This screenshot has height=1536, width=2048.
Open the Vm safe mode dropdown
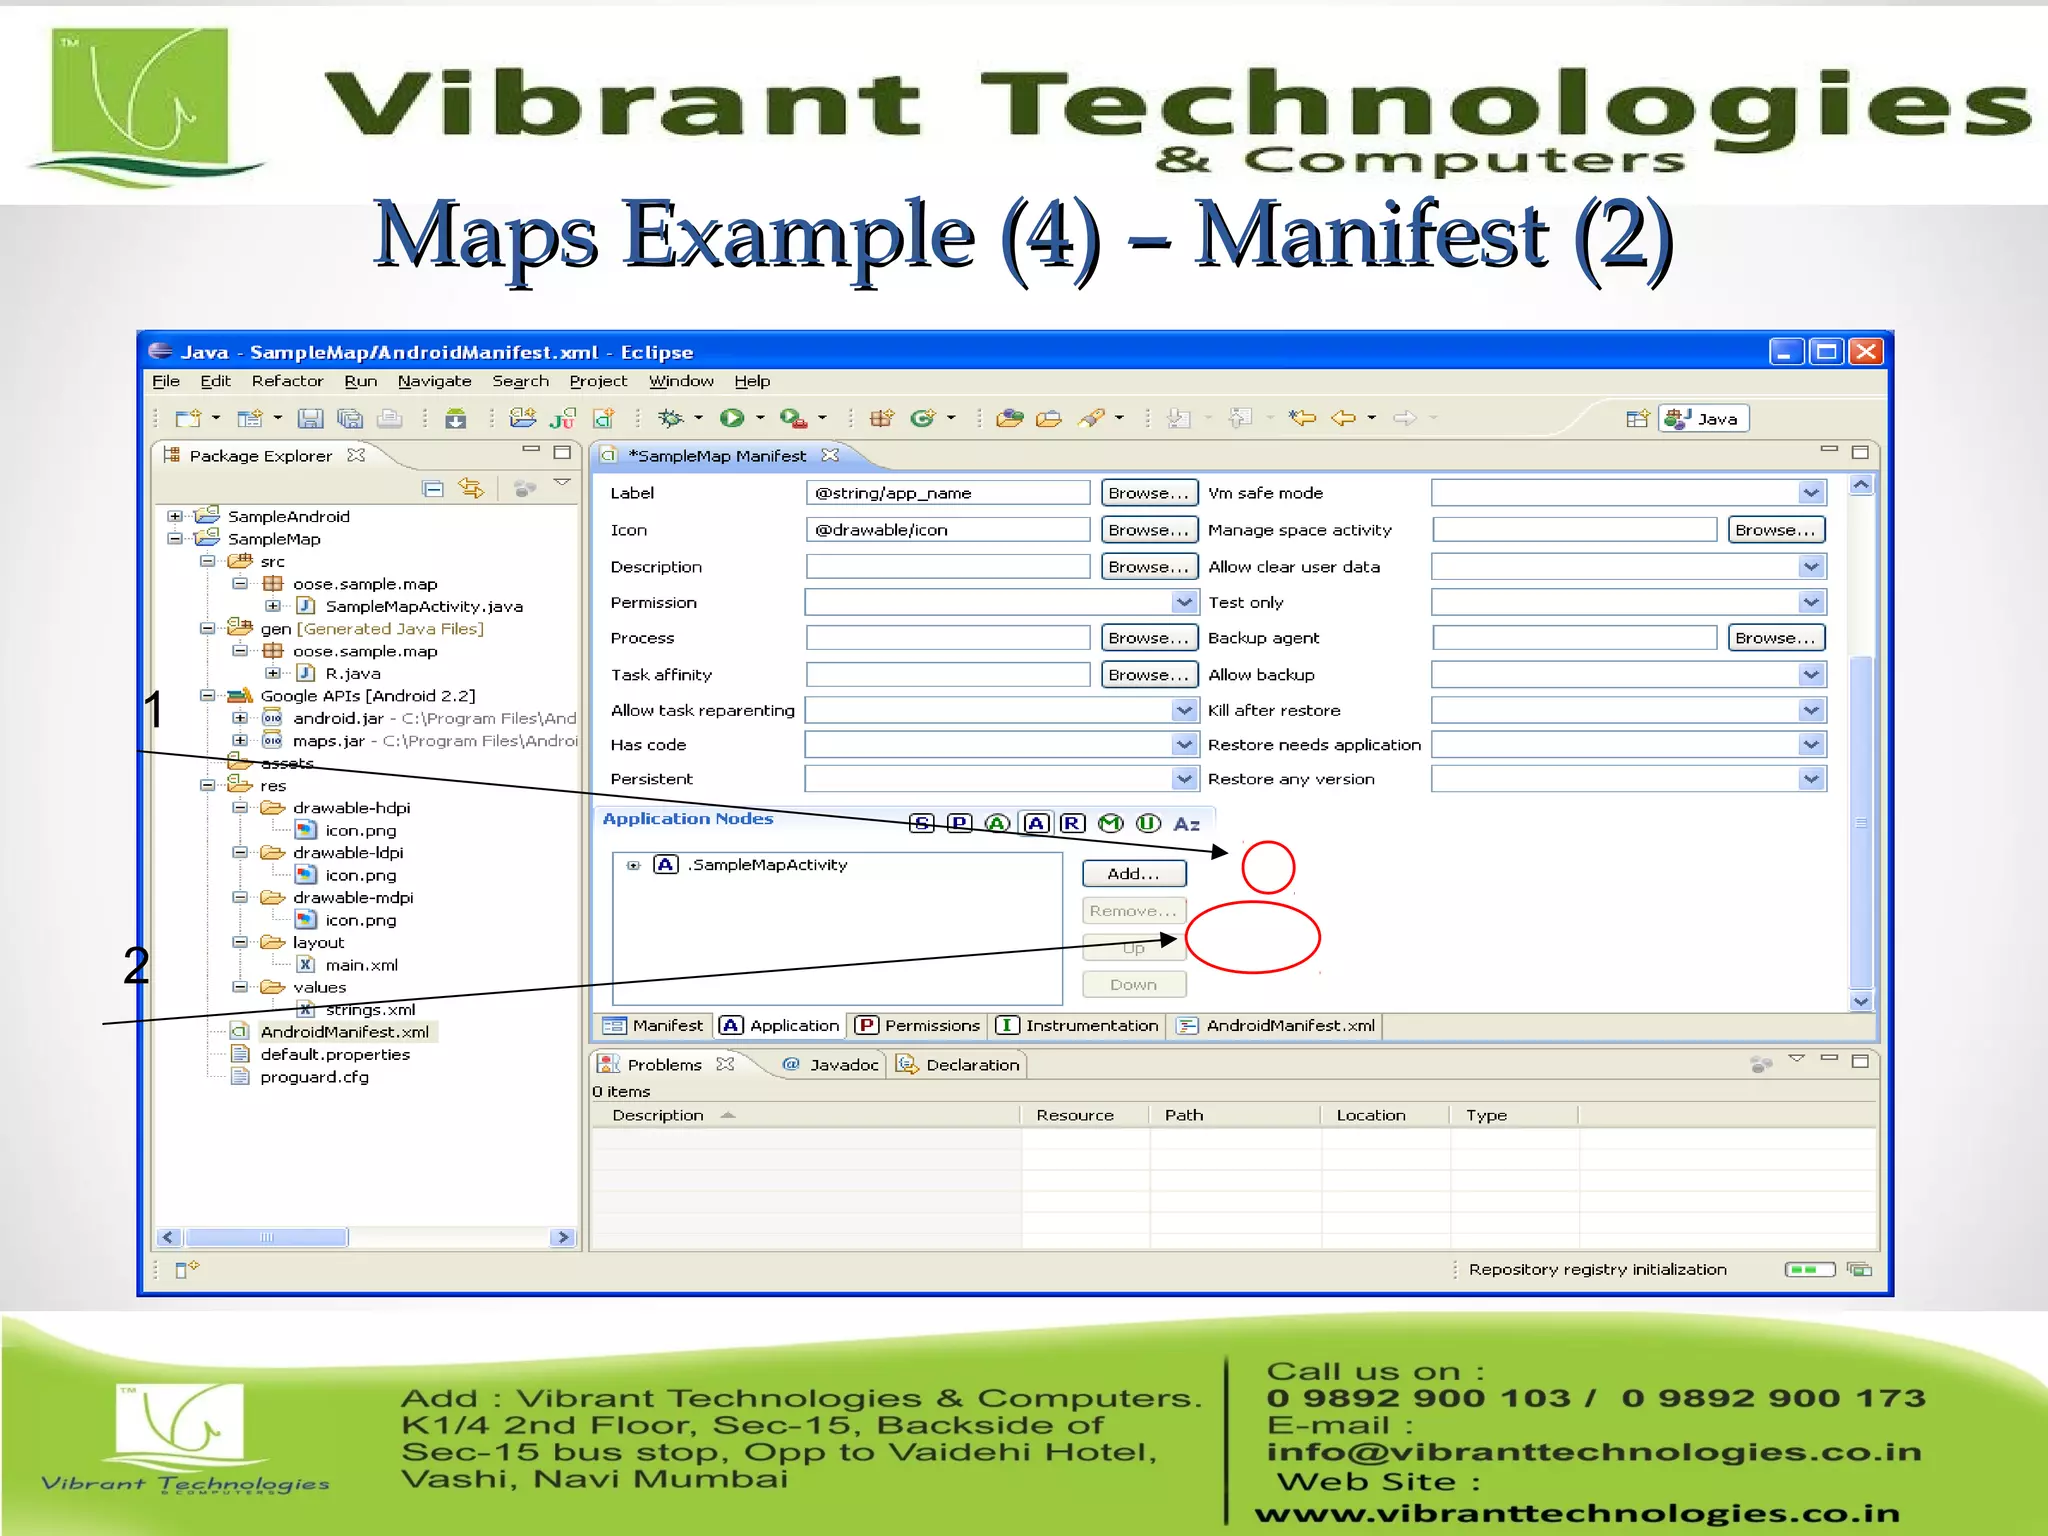click(1811, 492)
